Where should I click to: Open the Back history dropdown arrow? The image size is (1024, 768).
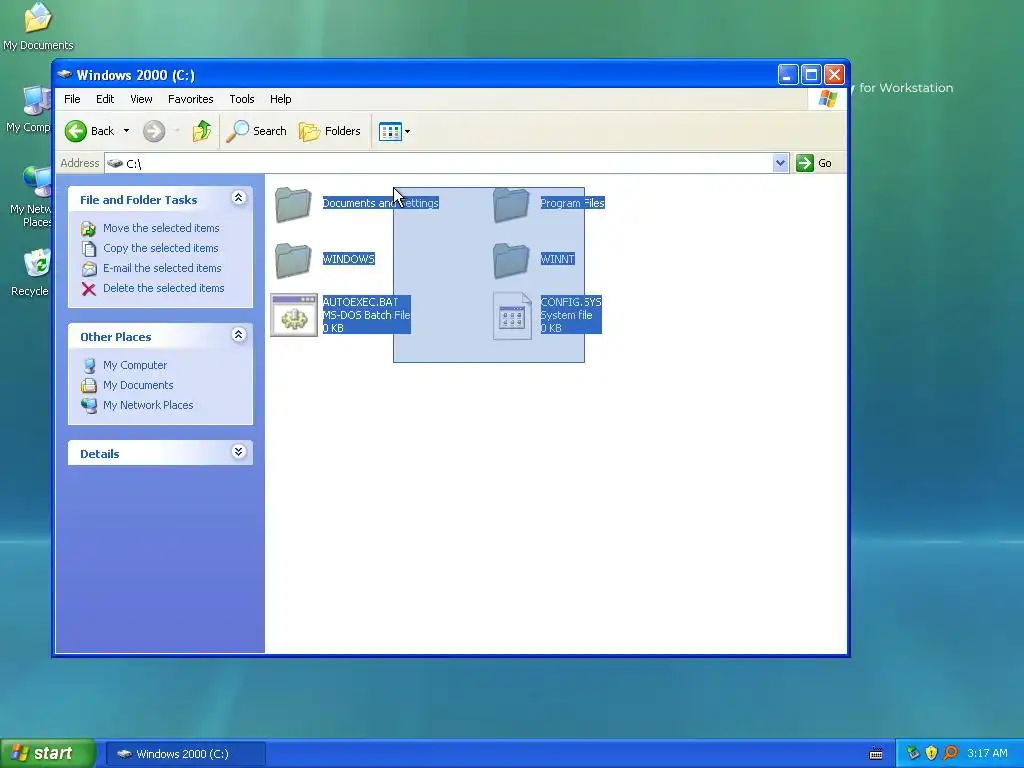tap(127, 131)
